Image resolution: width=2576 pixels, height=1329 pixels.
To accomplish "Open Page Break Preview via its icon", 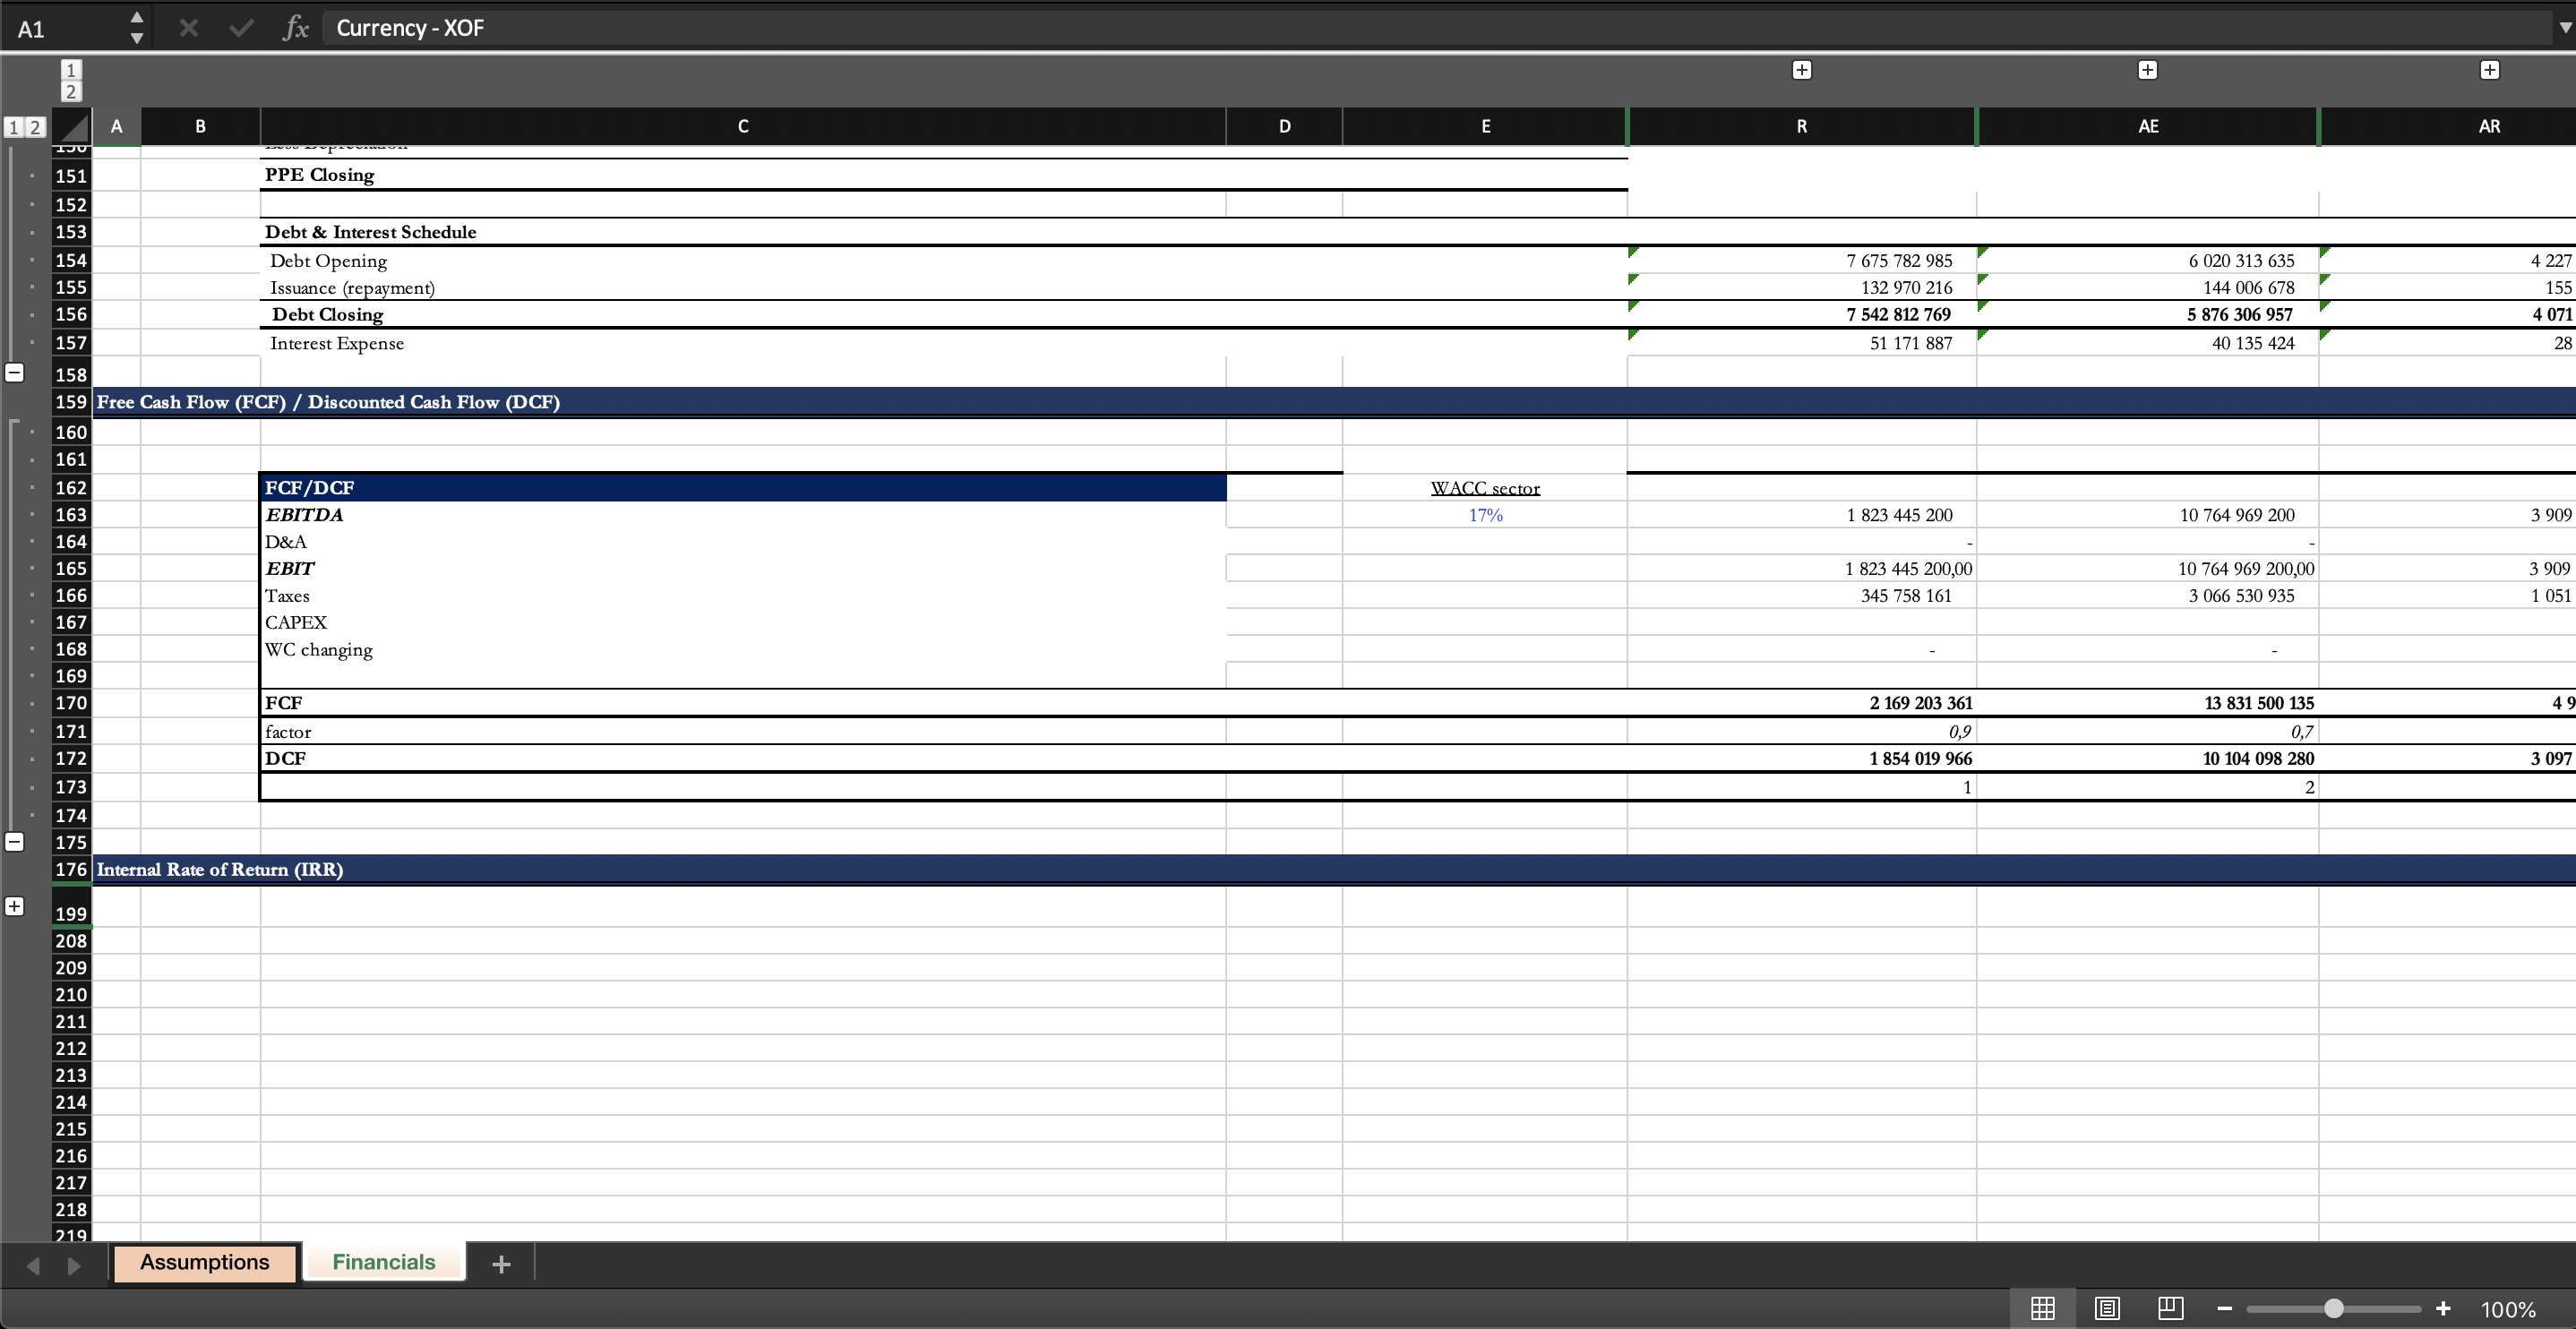I will (2171, 1308).
